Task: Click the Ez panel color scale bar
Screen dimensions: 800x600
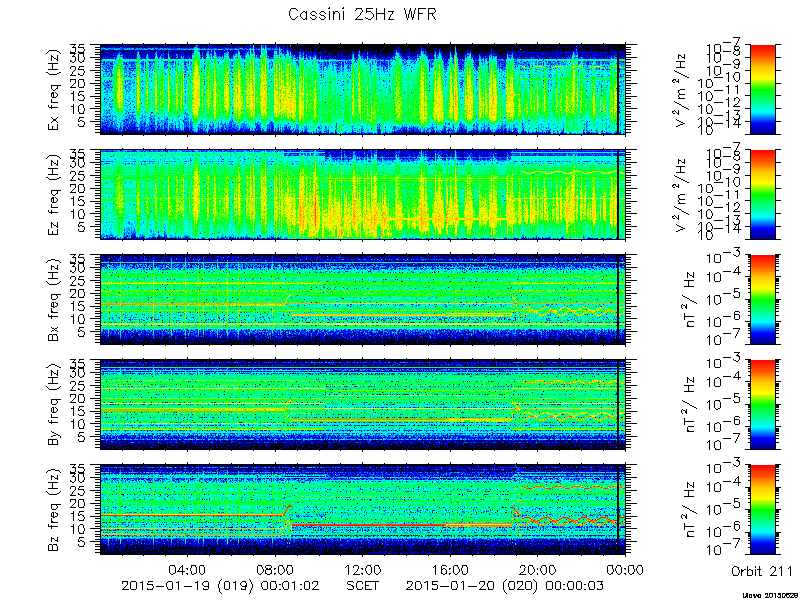Action: [x=762, y=194]
